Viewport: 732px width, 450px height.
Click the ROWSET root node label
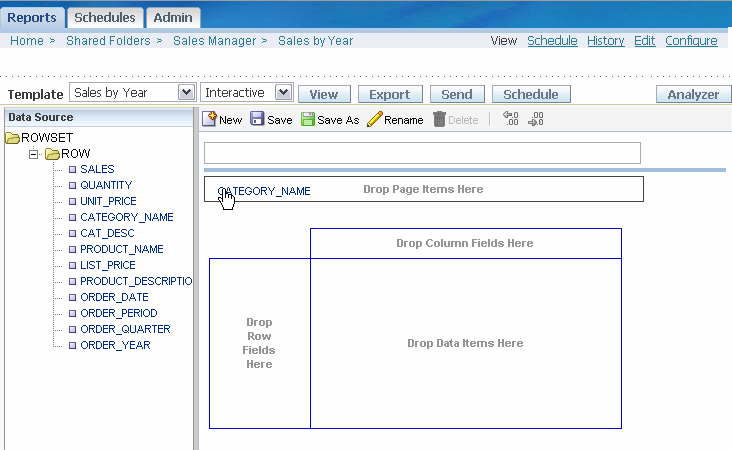(x=47, y=138)
